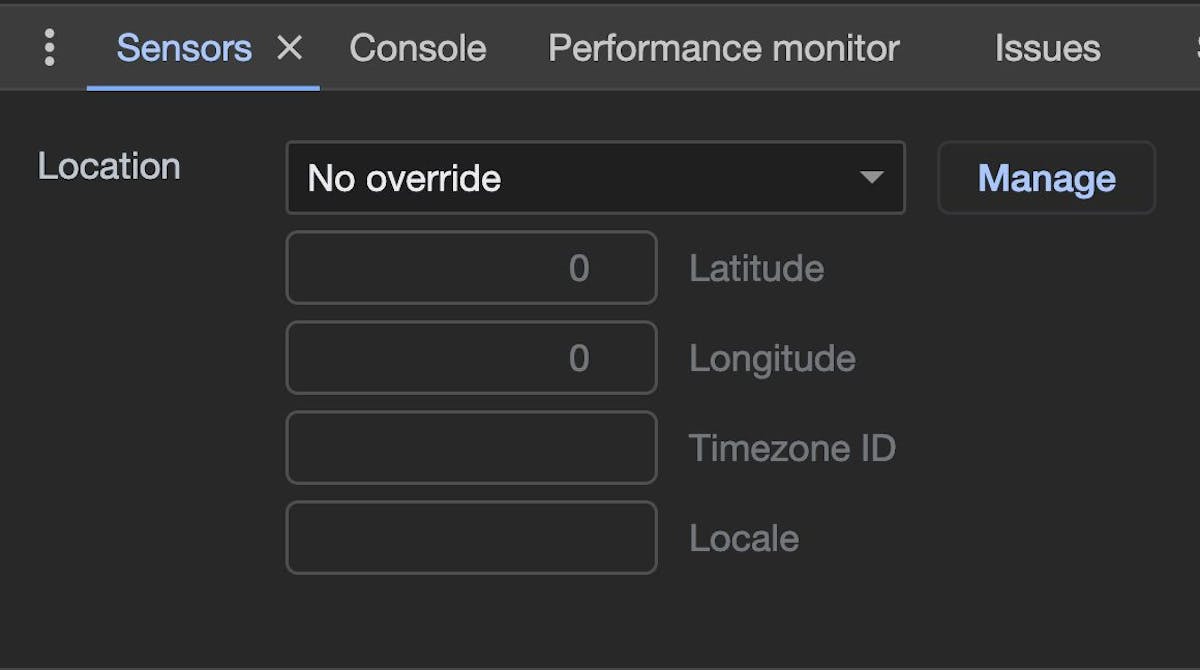Focus the Timezone ID text box
The image size is (1200, 670).
coord(471,448)
